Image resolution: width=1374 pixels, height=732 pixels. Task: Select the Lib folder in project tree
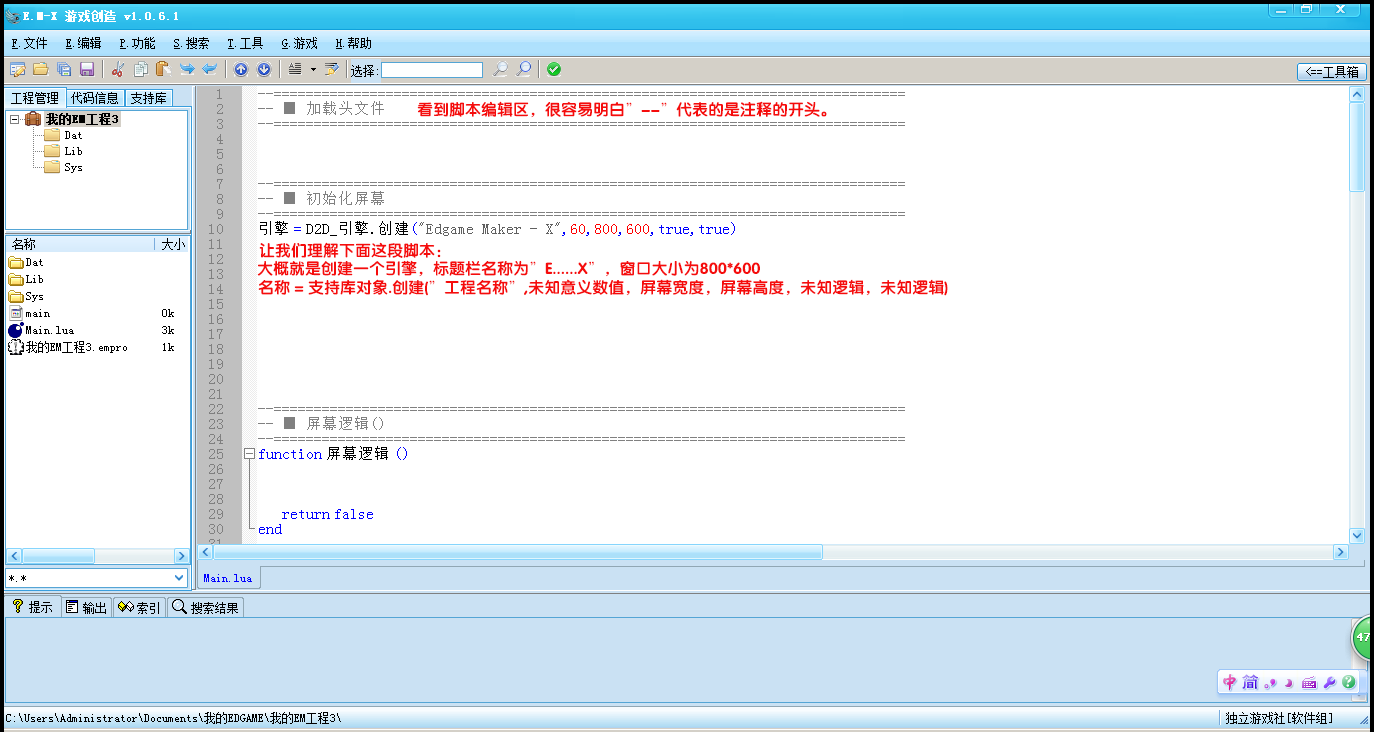[x=73, y=151]
